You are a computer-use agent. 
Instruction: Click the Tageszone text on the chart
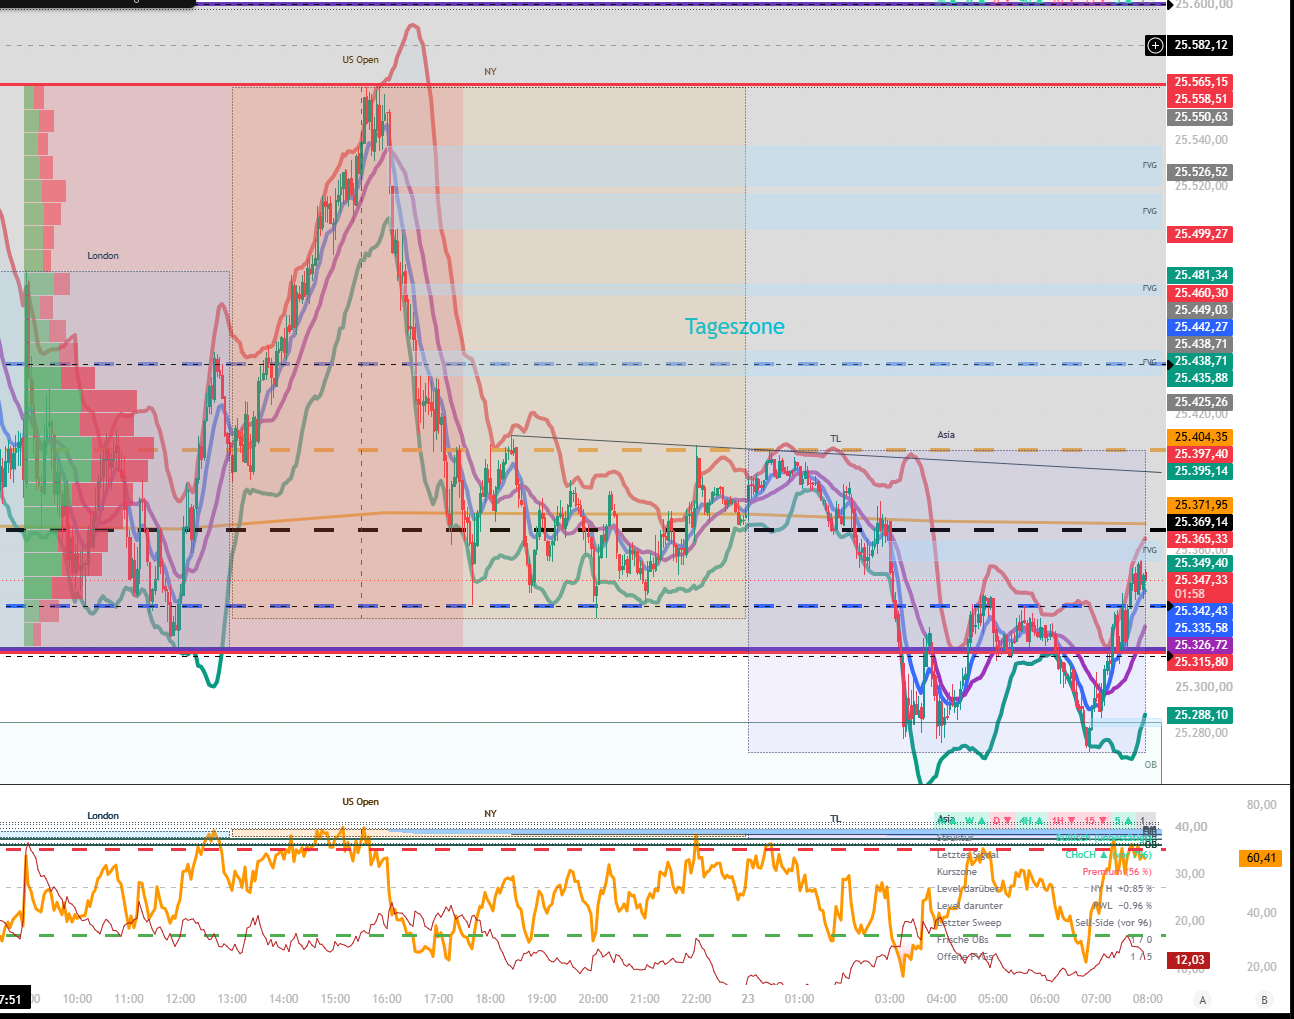point(734,327)
